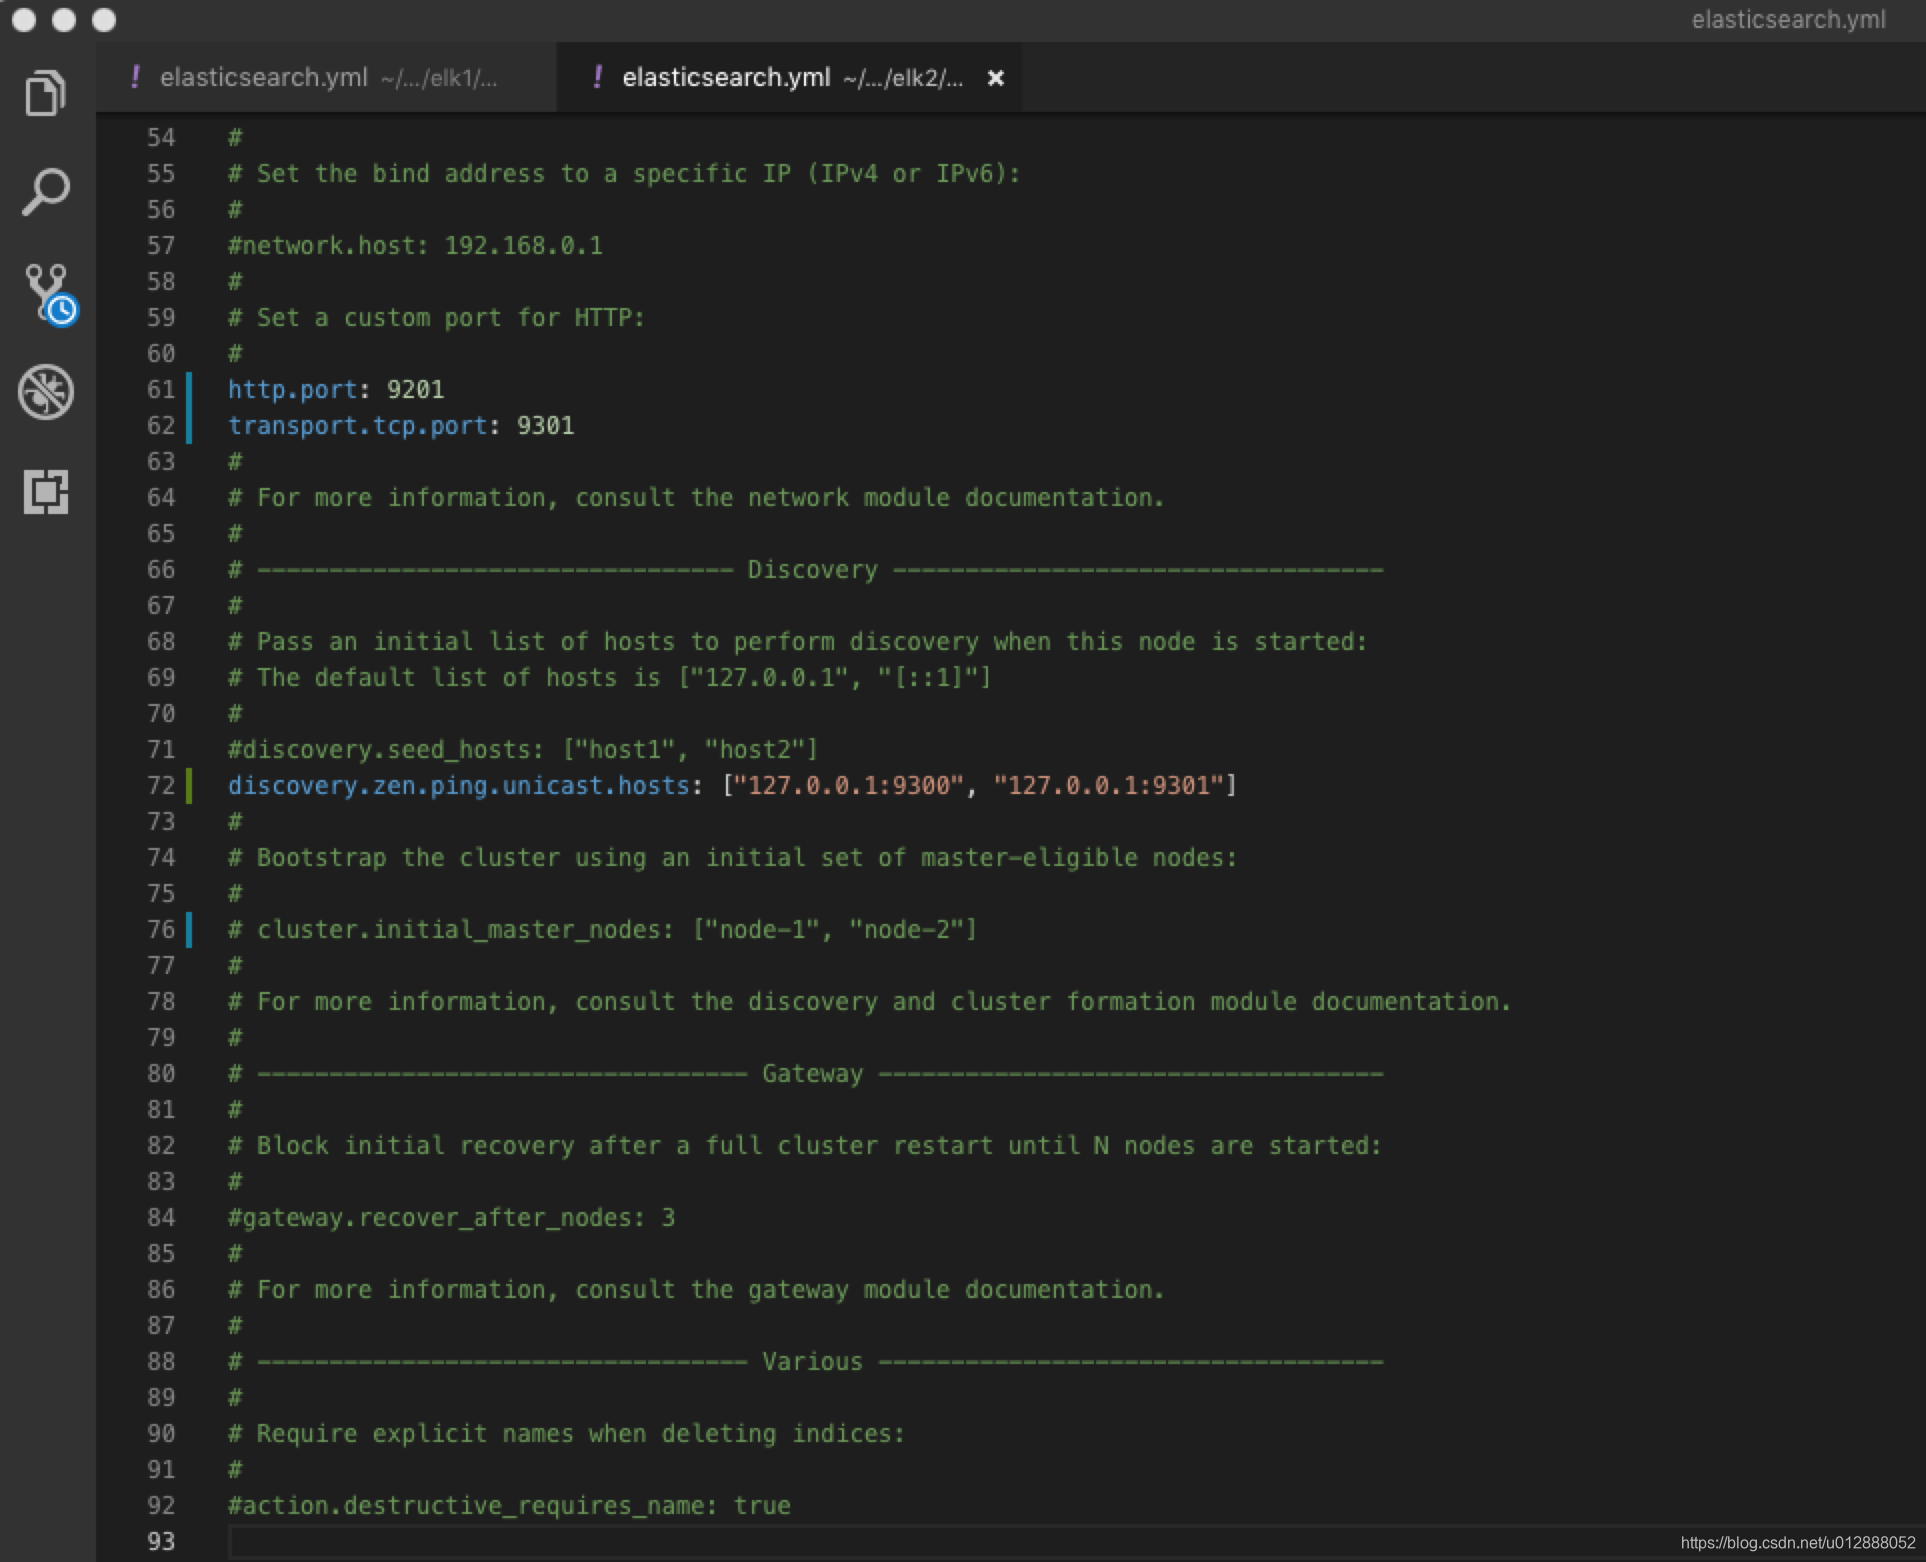Click 'Block initial recovery' comment line
The width and height of the screenshot is (1926, 1562).
[804, 1145]
